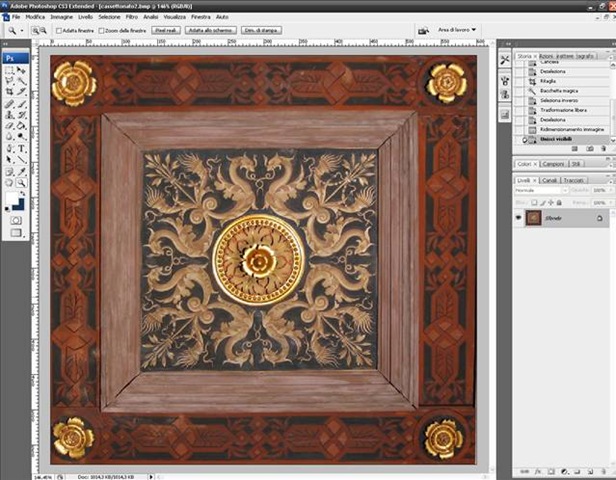Select the Type tool
This screenshot has width=616, height=480.
[22, 148]
